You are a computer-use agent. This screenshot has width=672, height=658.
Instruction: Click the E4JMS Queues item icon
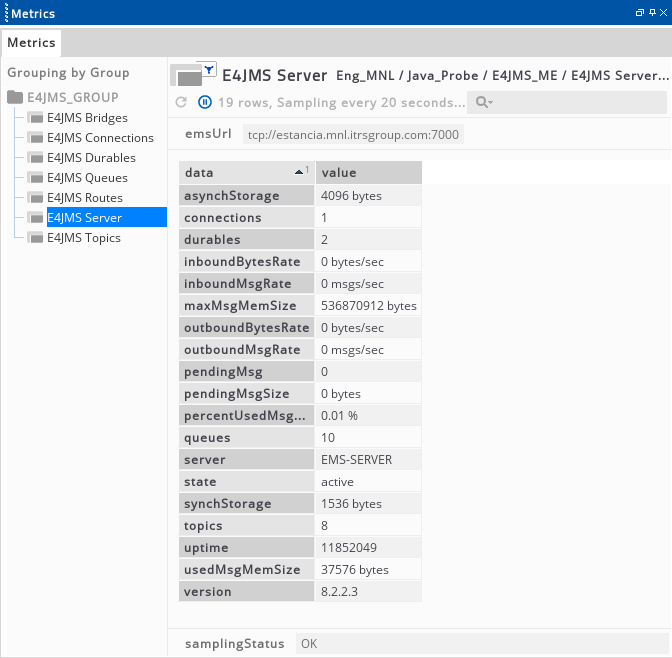click(x=35, y=178)
